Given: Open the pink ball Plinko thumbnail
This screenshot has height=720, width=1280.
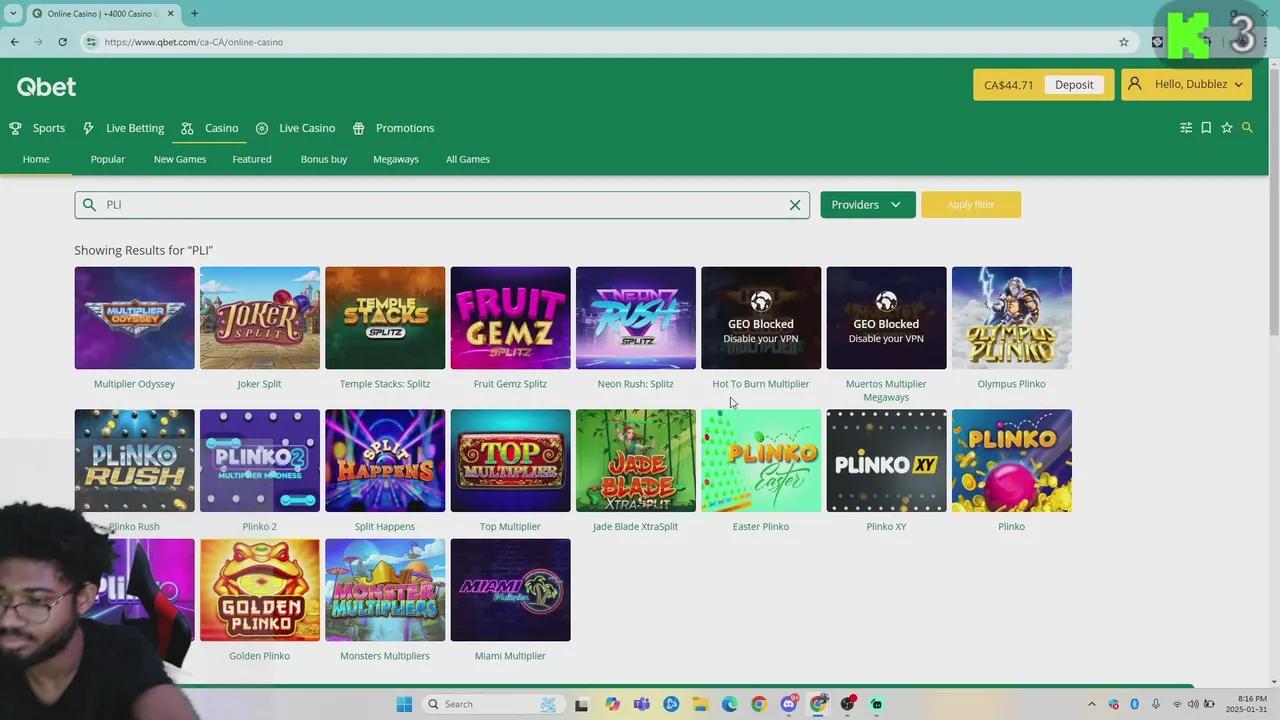Looking at the screenshot, I should pyautogui.click(x=1012, y=460).
